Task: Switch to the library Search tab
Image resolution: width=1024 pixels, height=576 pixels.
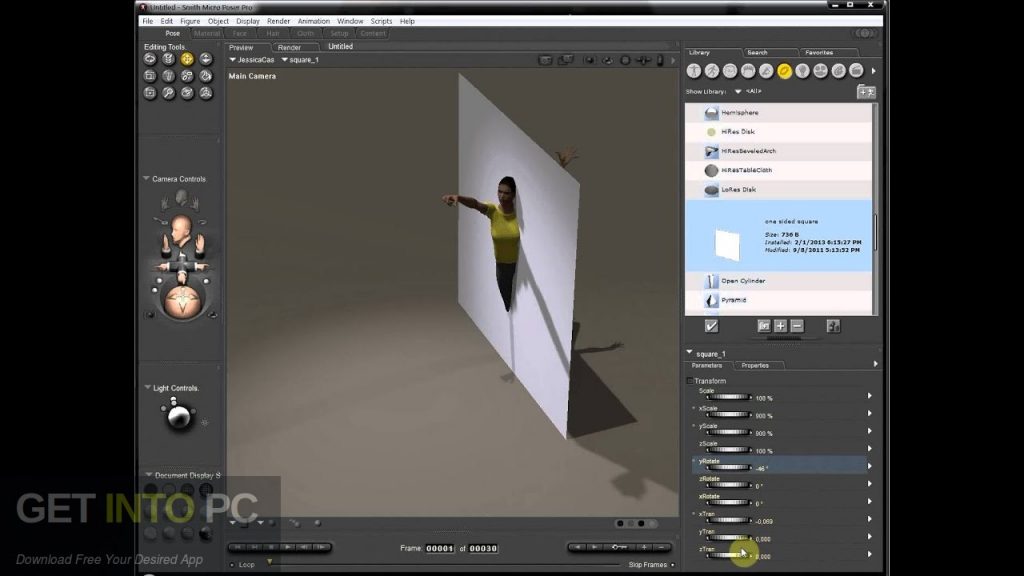Action: 758,52
